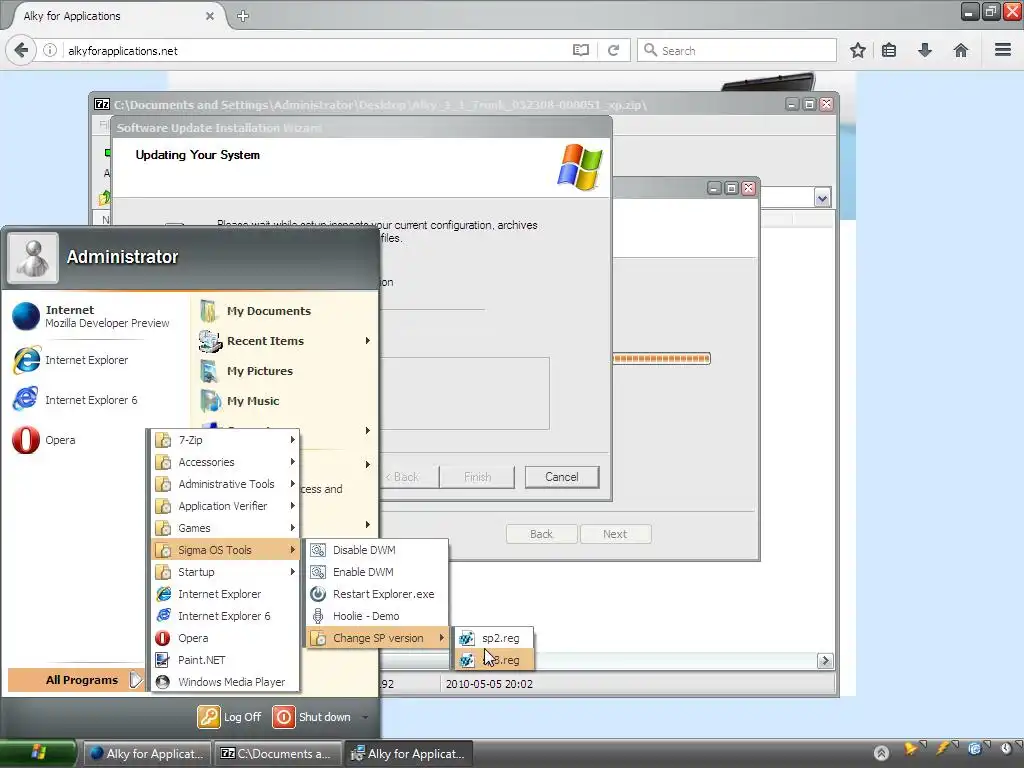Switch to the 7-Zip C:\Documents taskbar button

278,754
